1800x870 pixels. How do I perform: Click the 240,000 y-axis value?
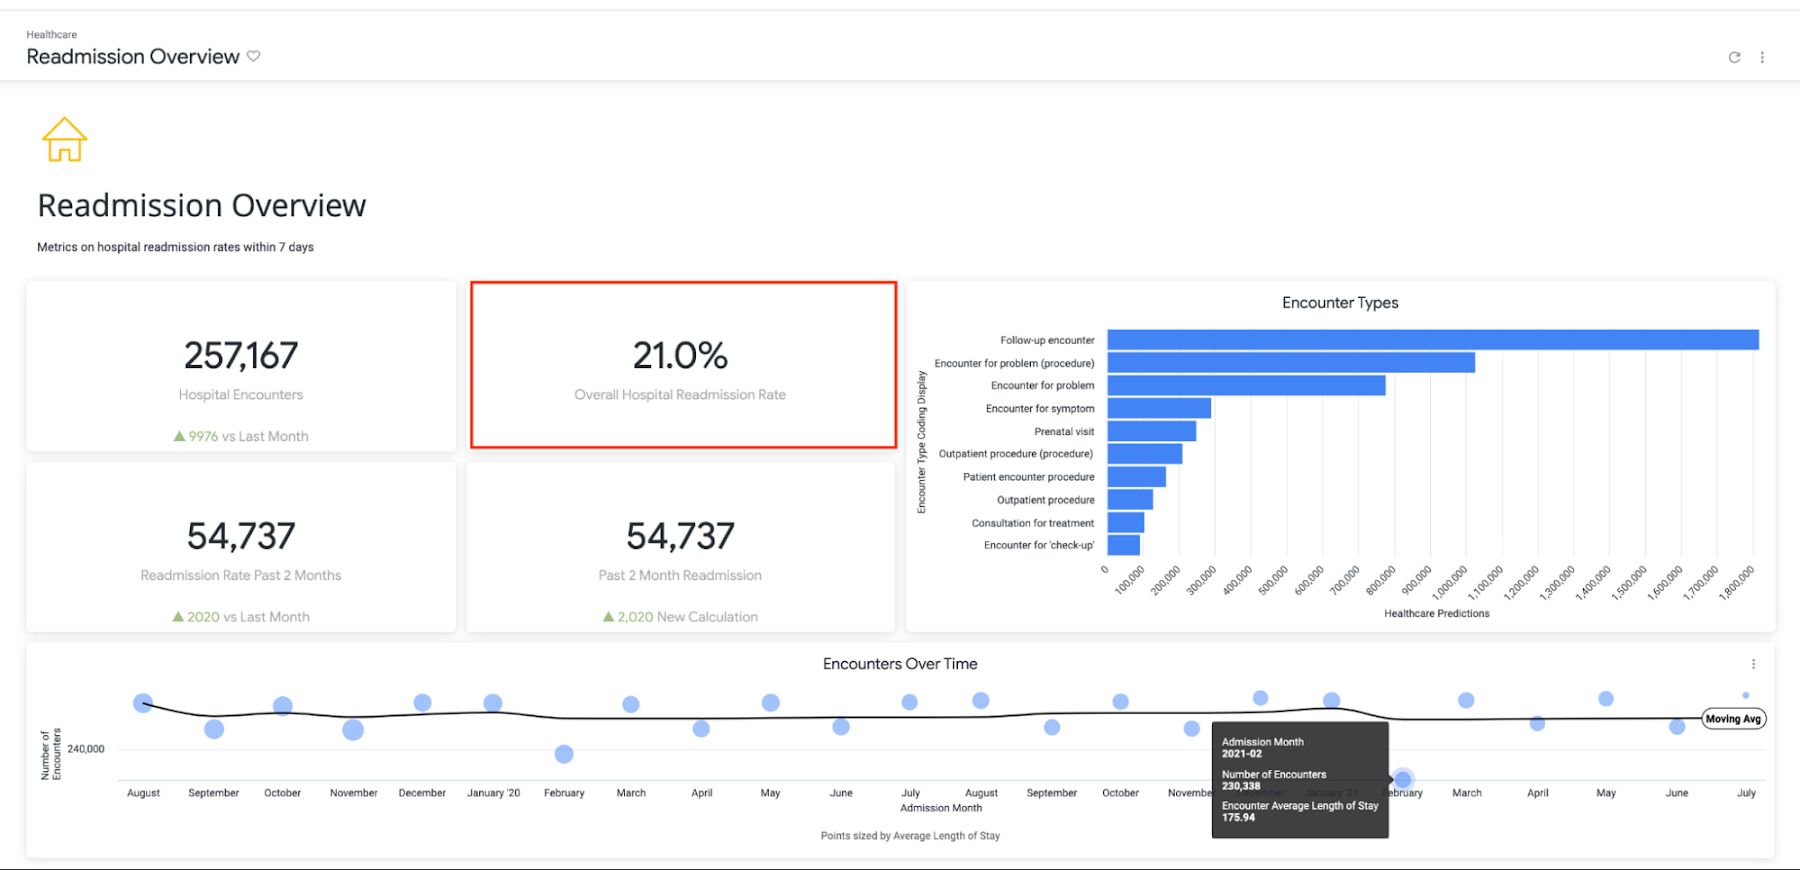point(86,749)
